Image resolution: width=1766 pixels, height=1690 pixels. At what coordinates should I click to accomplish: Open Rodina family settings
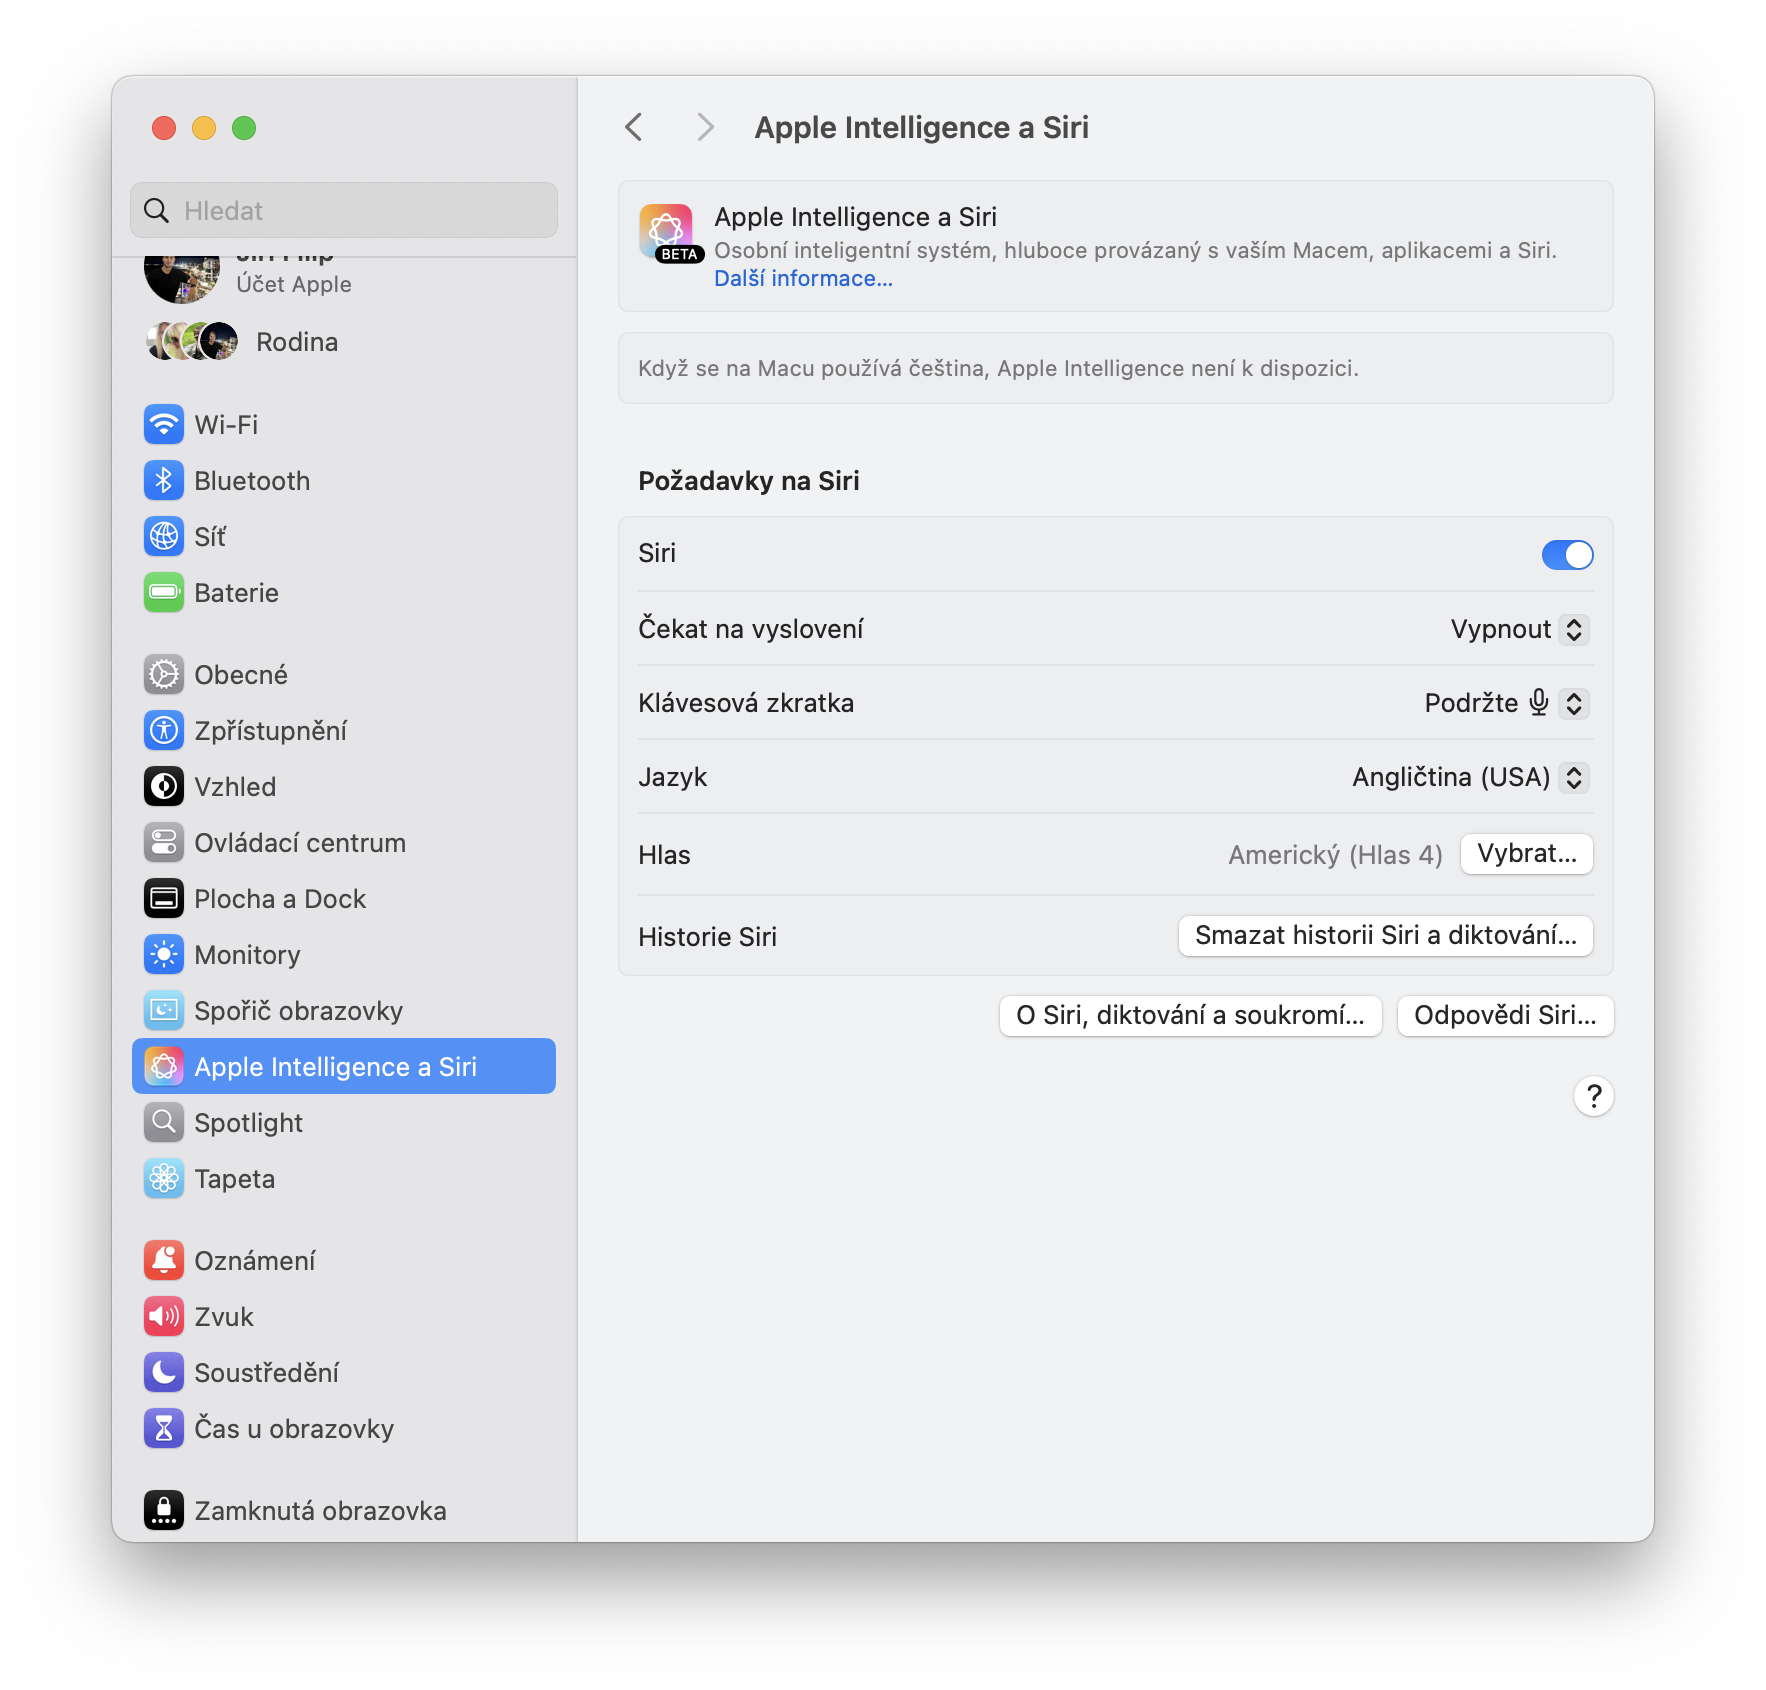click(344, 342)
